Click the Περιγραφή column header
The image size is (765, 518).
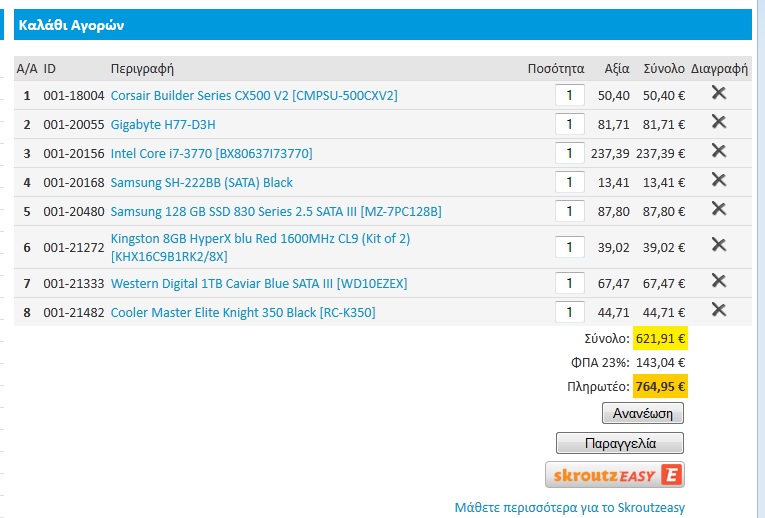coord(142,68)
